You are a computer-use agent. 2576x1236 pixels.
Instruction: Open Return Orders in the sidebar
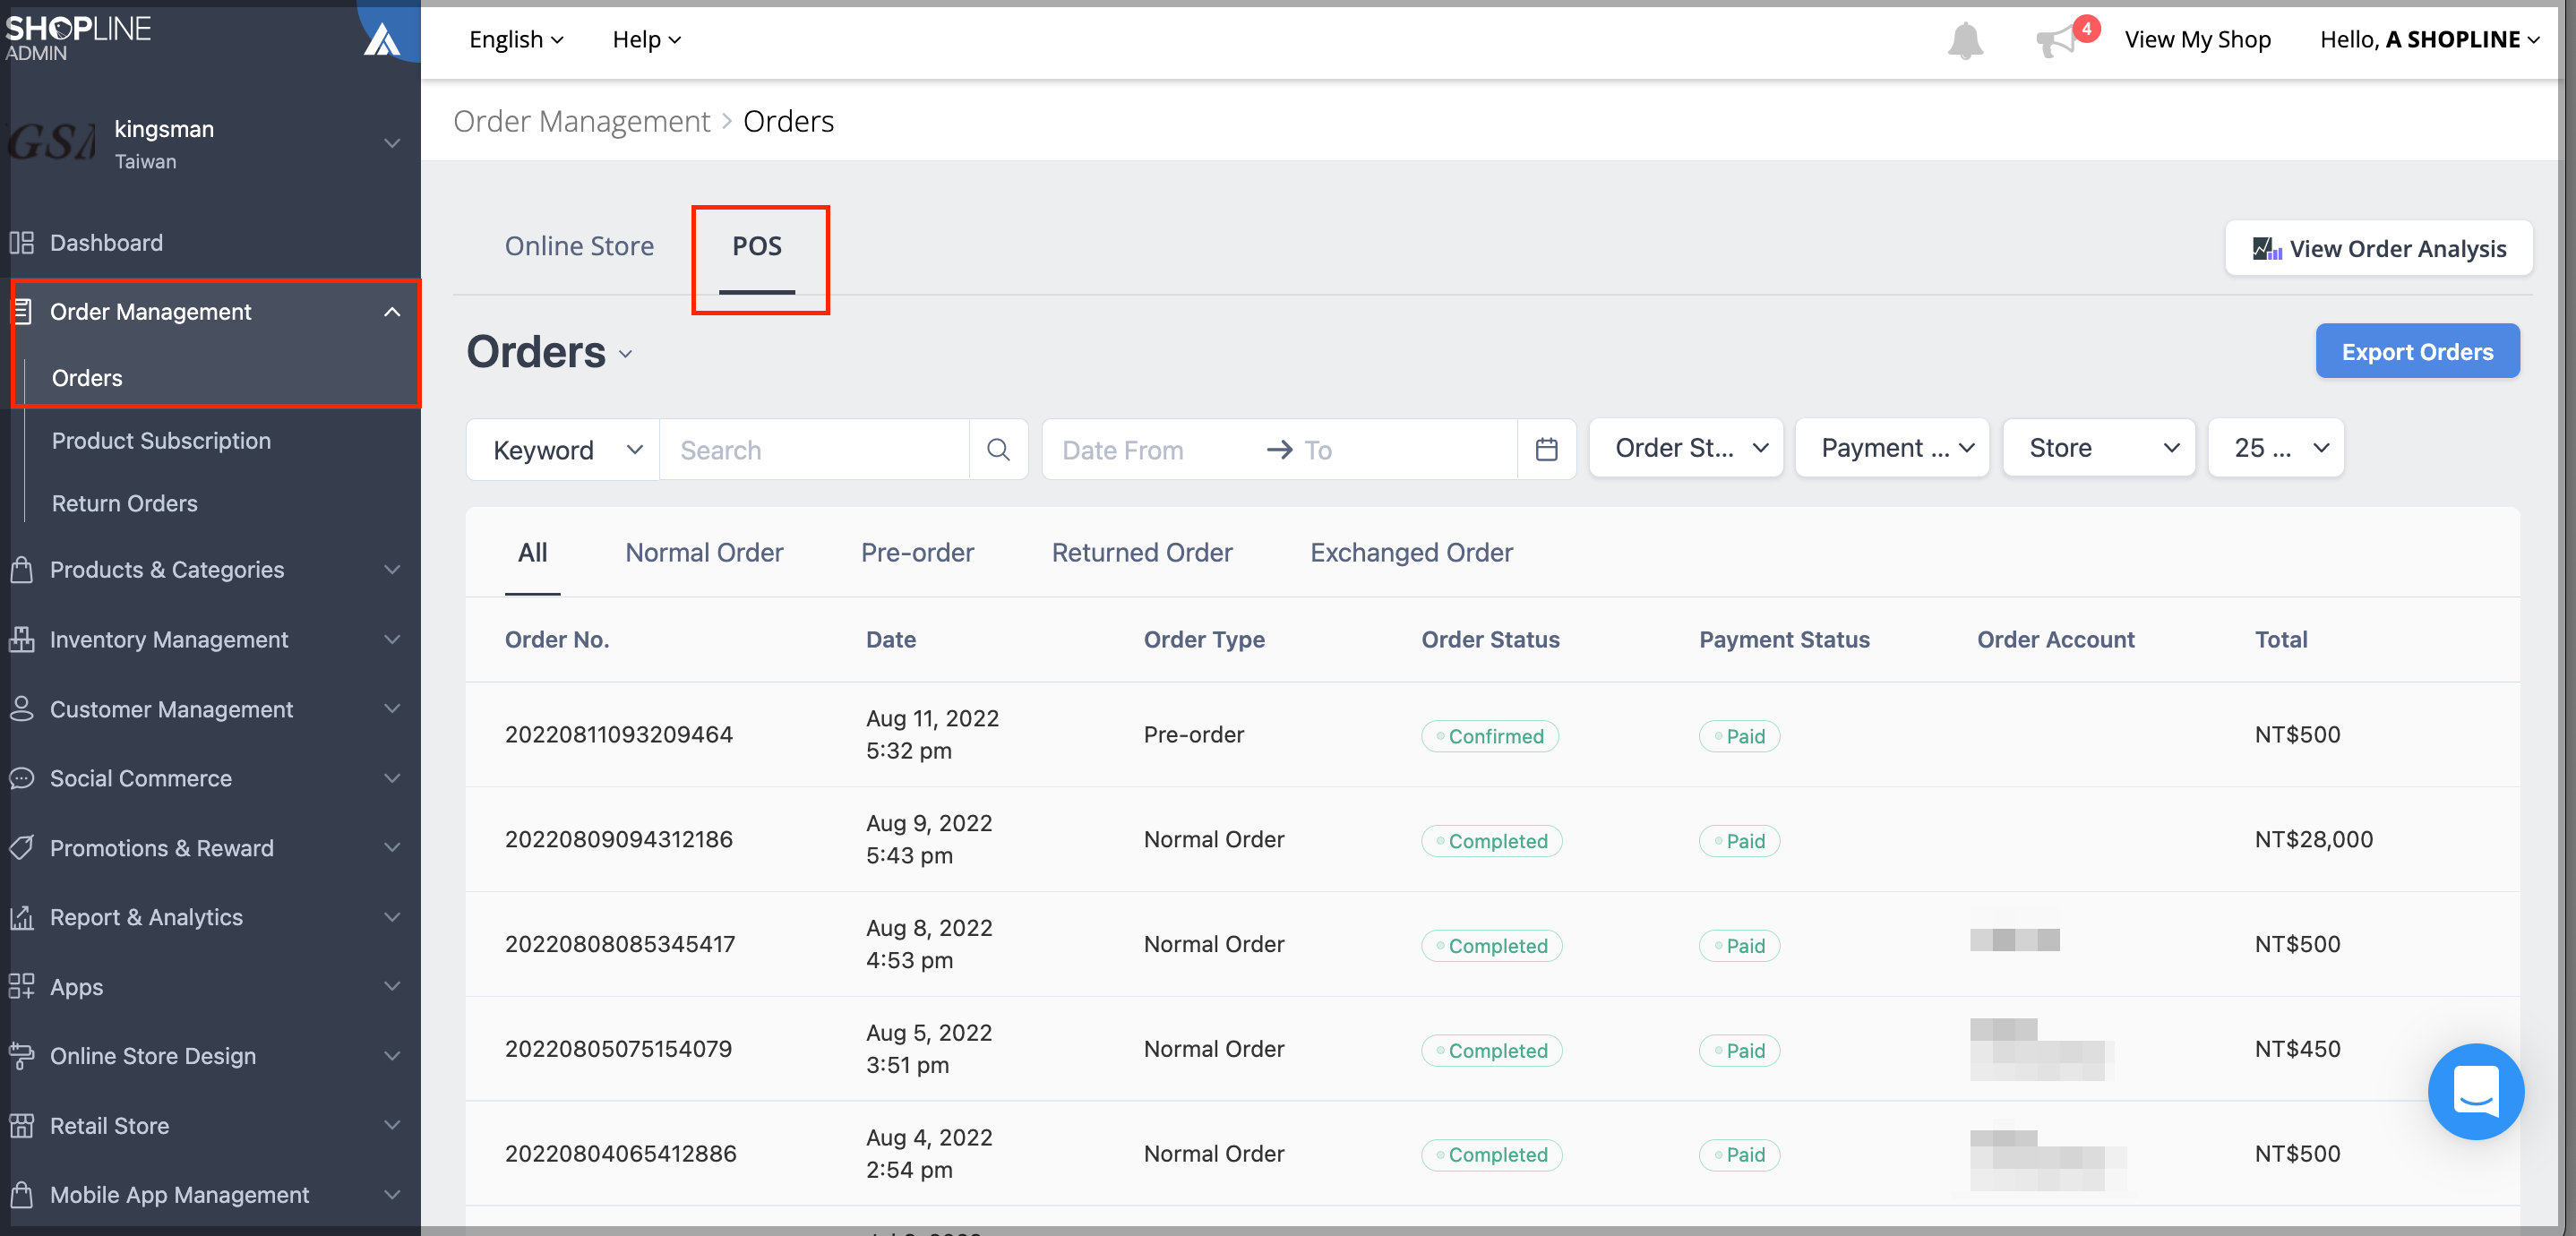point(124,504)
